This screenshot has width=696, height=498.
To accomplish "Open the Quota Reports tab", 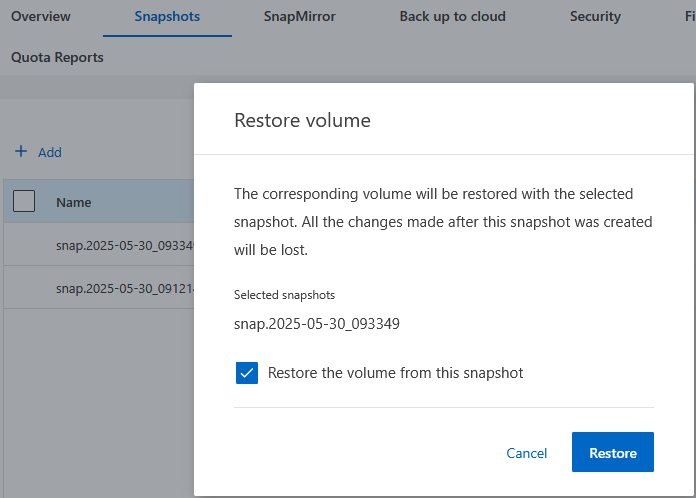I will [x=57, y=57].
